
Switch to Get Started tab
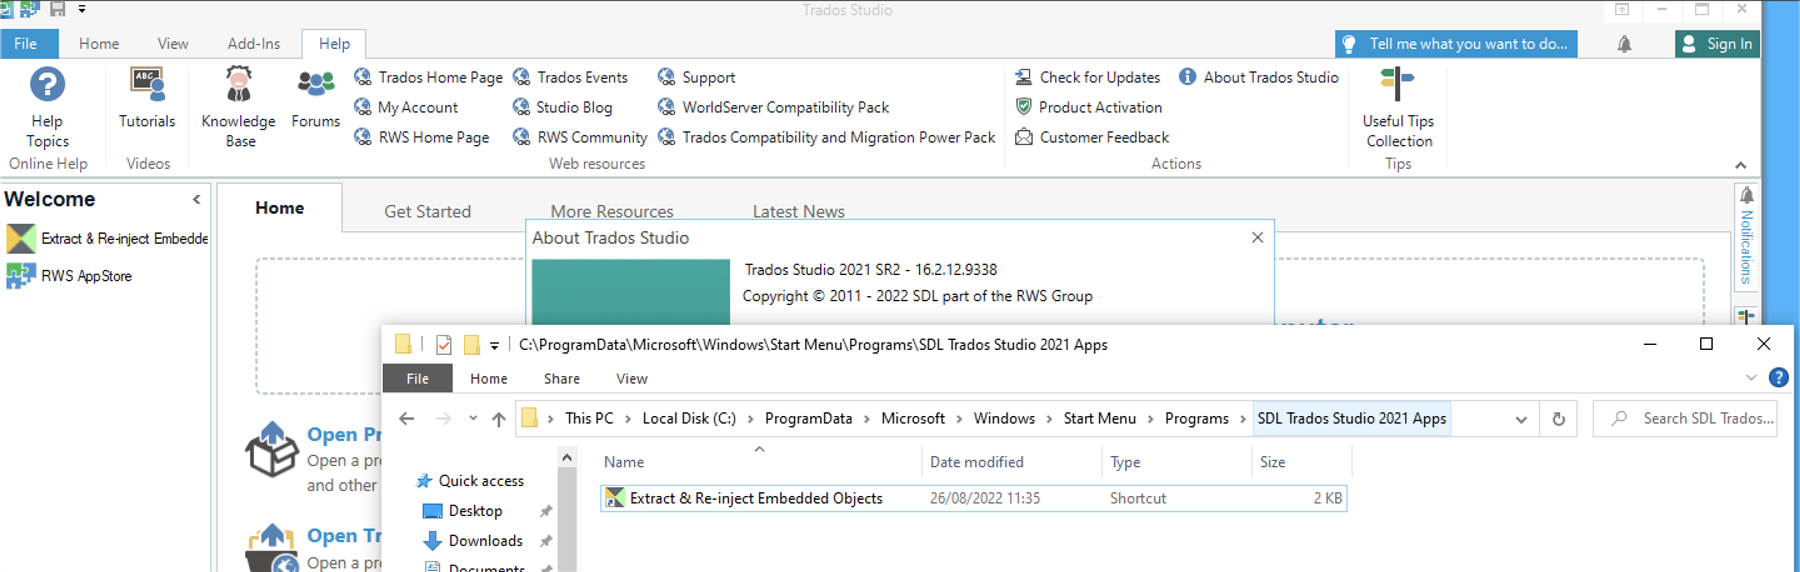(x=427, y=211)
